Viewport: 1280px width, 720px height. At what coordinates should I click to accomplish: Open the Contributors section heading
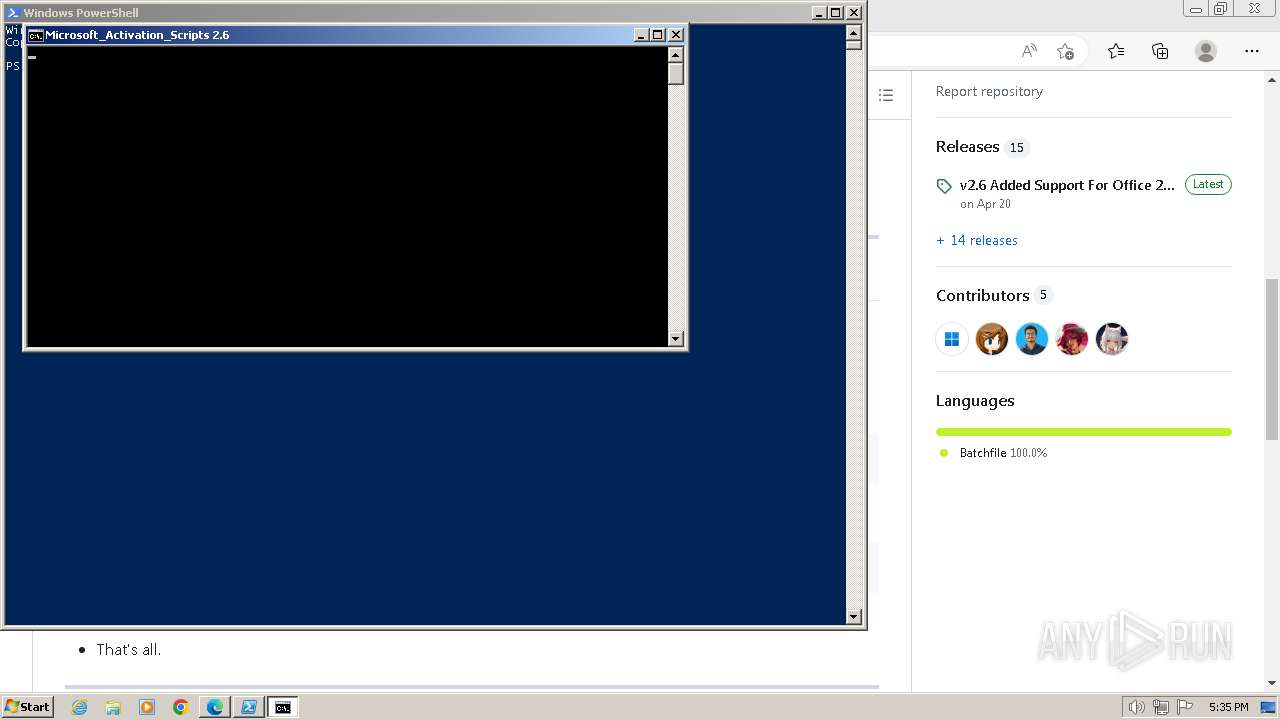point(982,295)
